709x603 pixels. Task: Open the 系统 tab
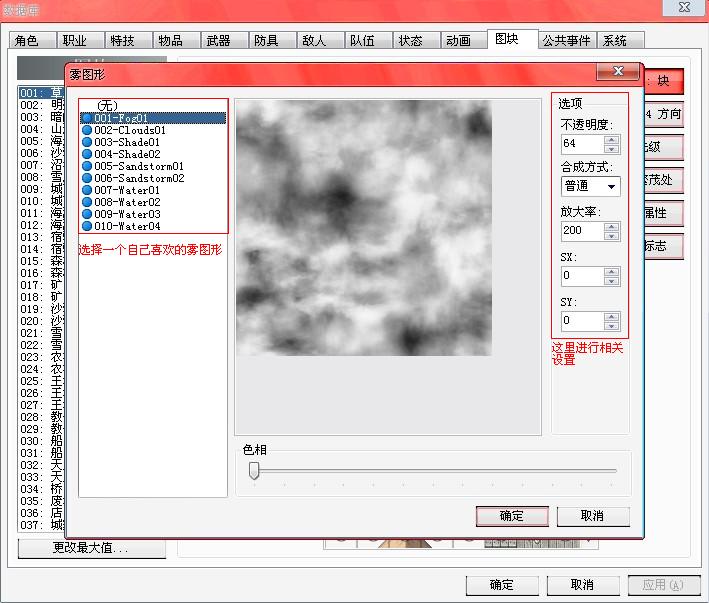[620, 41]
